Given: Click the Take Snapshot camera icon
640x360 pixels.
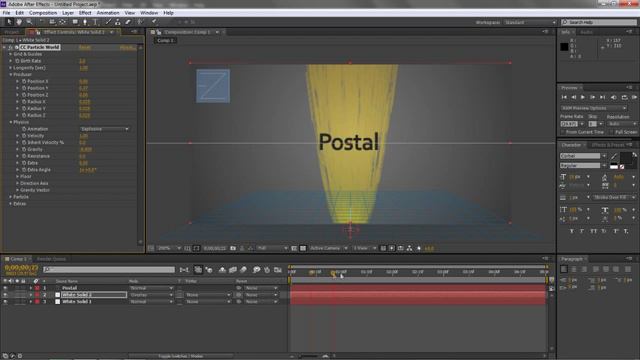Looking at the screenshot, I should point(233,248).
